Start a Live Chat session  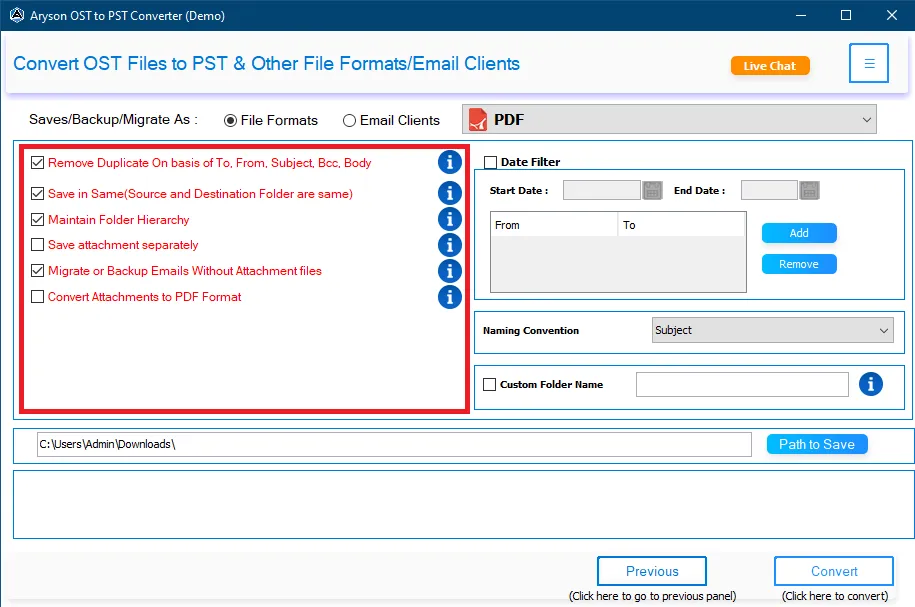[x=770, y=66]
